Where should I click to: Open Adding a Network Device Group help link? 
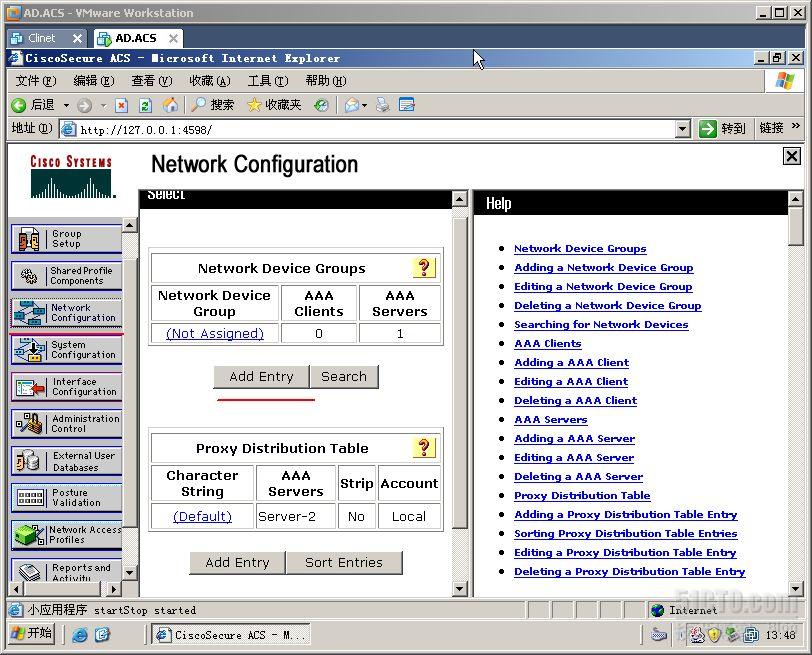(x=604, y=267)
